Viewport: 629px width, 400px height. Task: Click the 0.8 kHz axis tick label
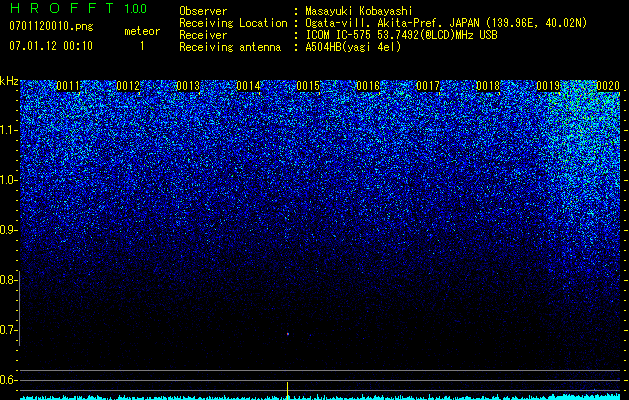point(9,280)
